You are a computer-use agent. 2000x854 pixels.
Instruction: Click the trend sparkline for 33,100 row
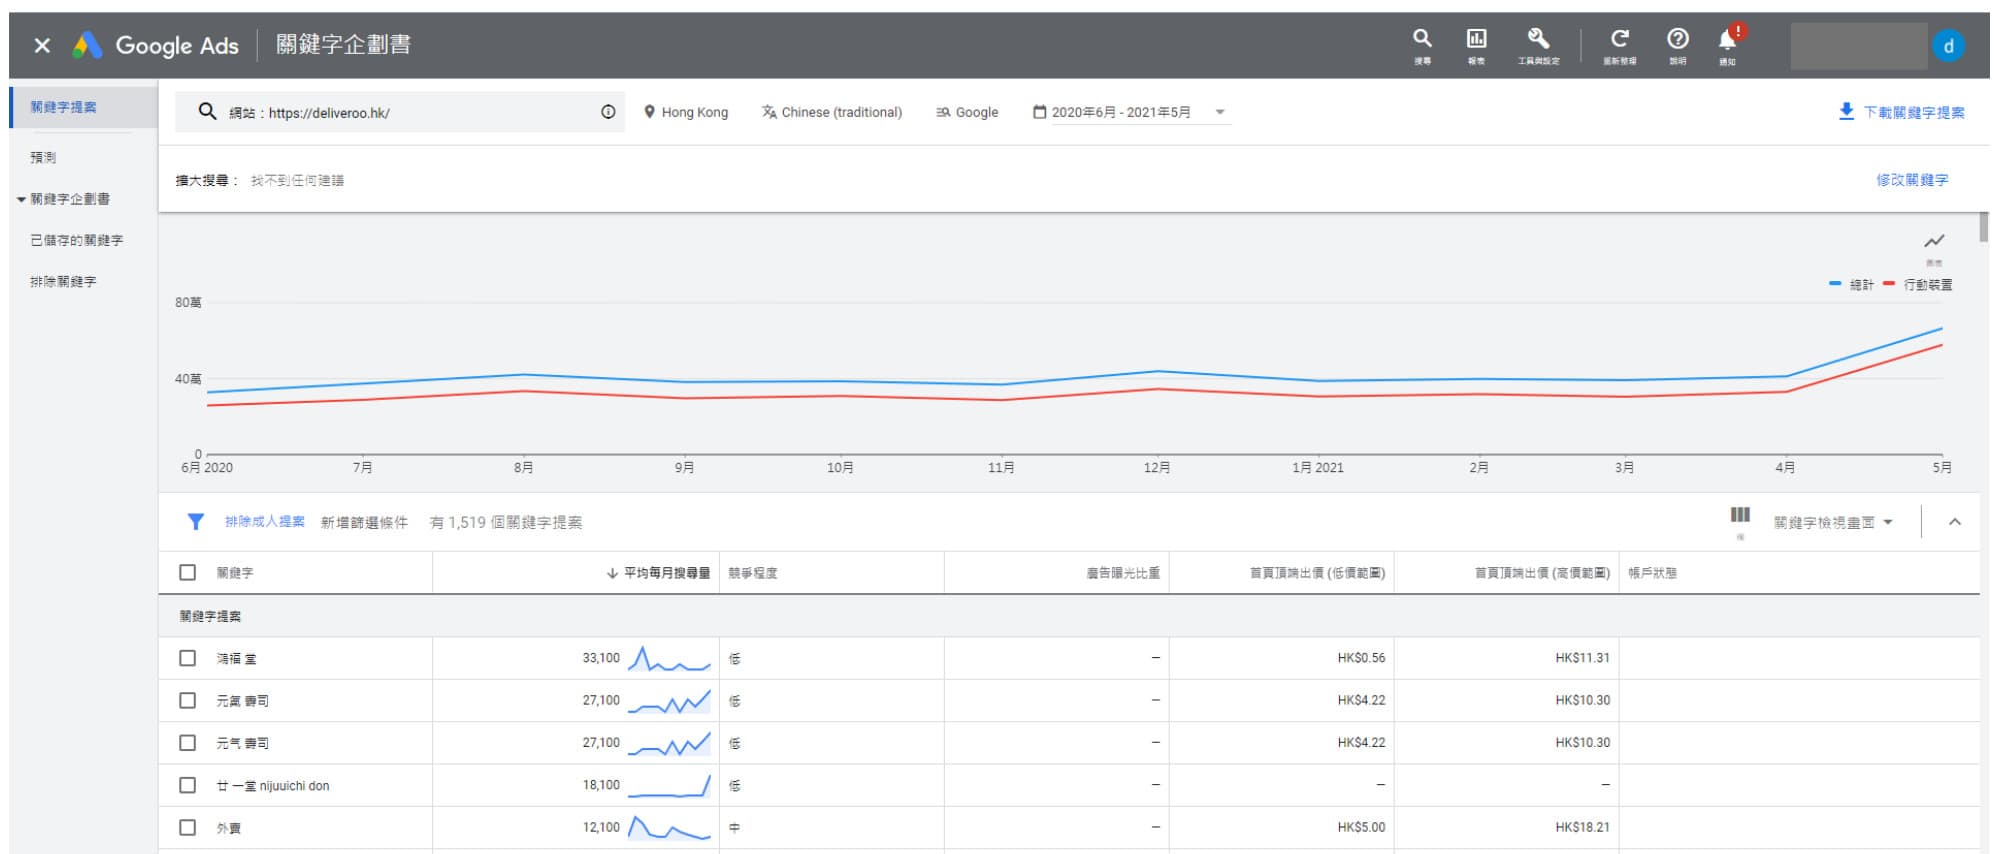point(669,659)
